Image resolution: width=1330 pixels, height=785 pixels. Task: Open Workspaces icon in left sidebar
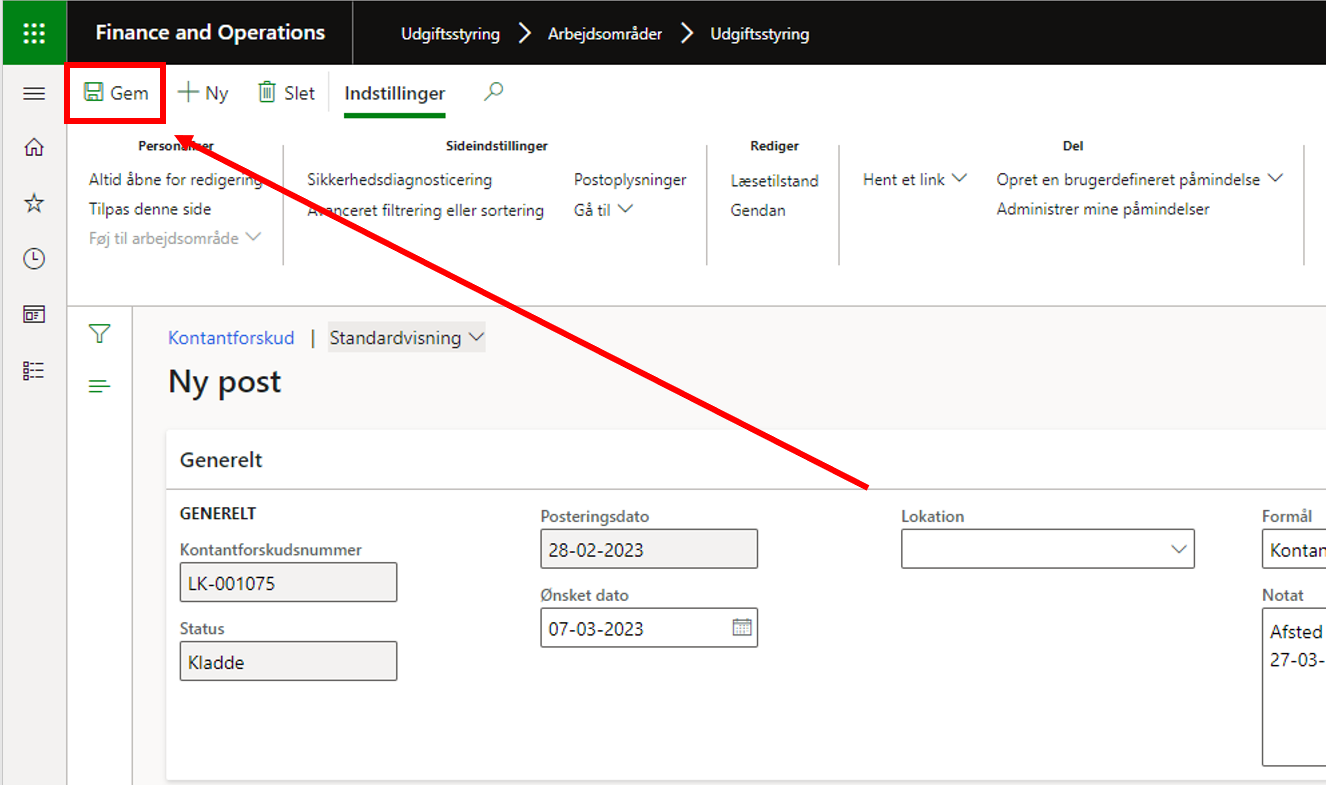(x=34, y=315)
